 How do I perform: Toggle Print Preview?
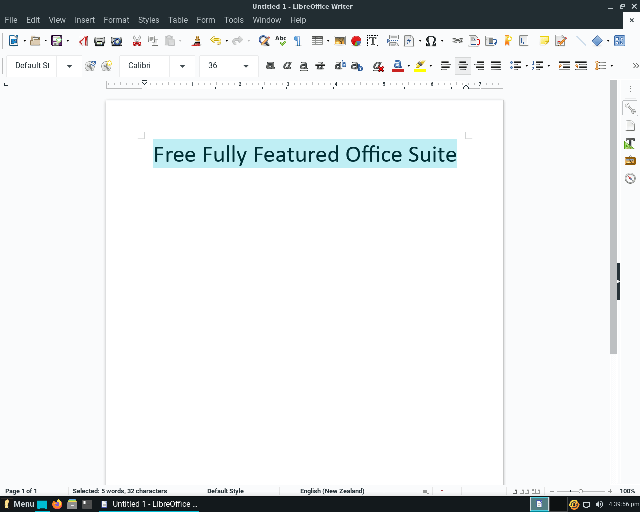point(117,41)
